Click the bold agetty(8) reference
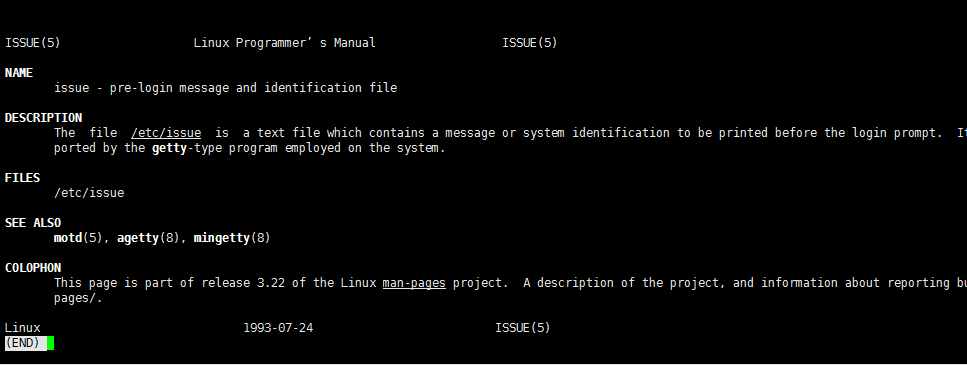The image size is (967, 365). [148, 238]
